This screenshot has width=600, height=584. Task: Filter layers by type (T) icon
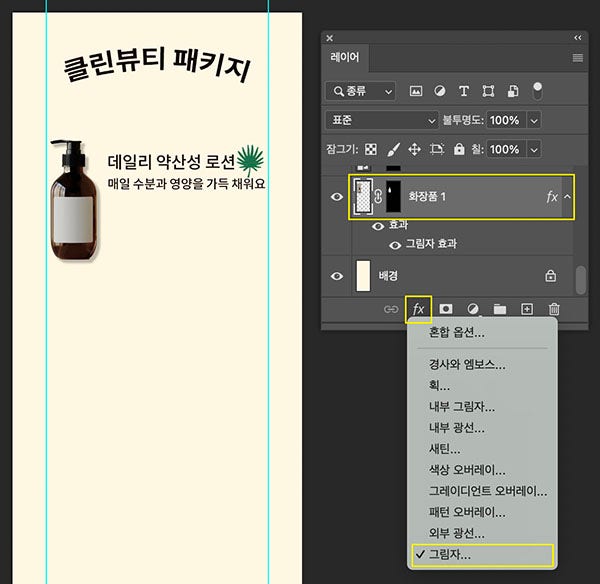click(x=464, y=91)
